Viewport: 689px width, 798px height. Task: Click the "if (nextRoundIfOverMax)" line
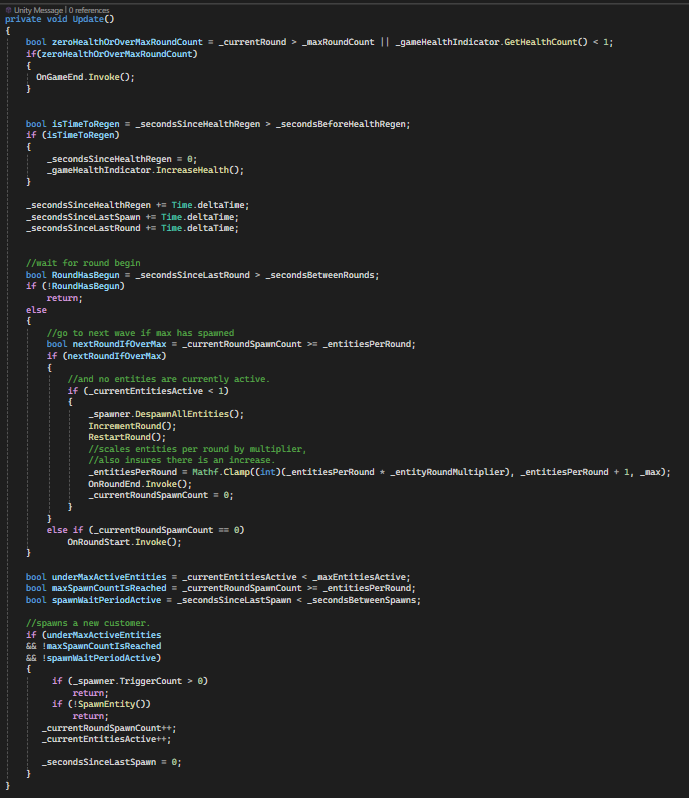point(107,356)
